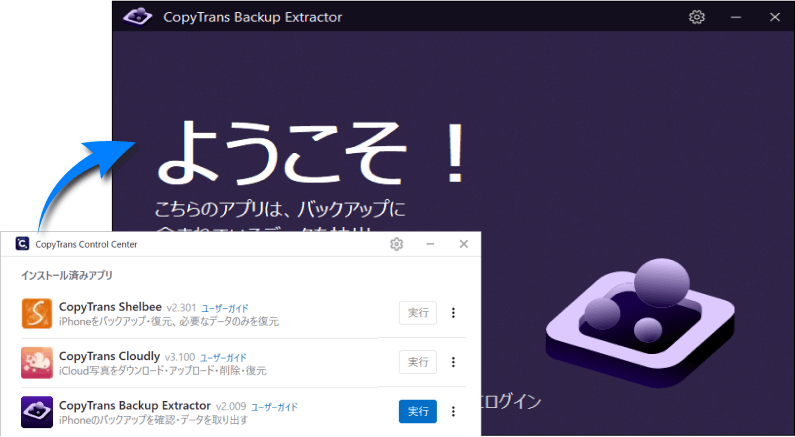This screenshot has height=437, width=795.
Task: Click the ようこそ！ welcome heading
Action: click(x=310, y=153)
